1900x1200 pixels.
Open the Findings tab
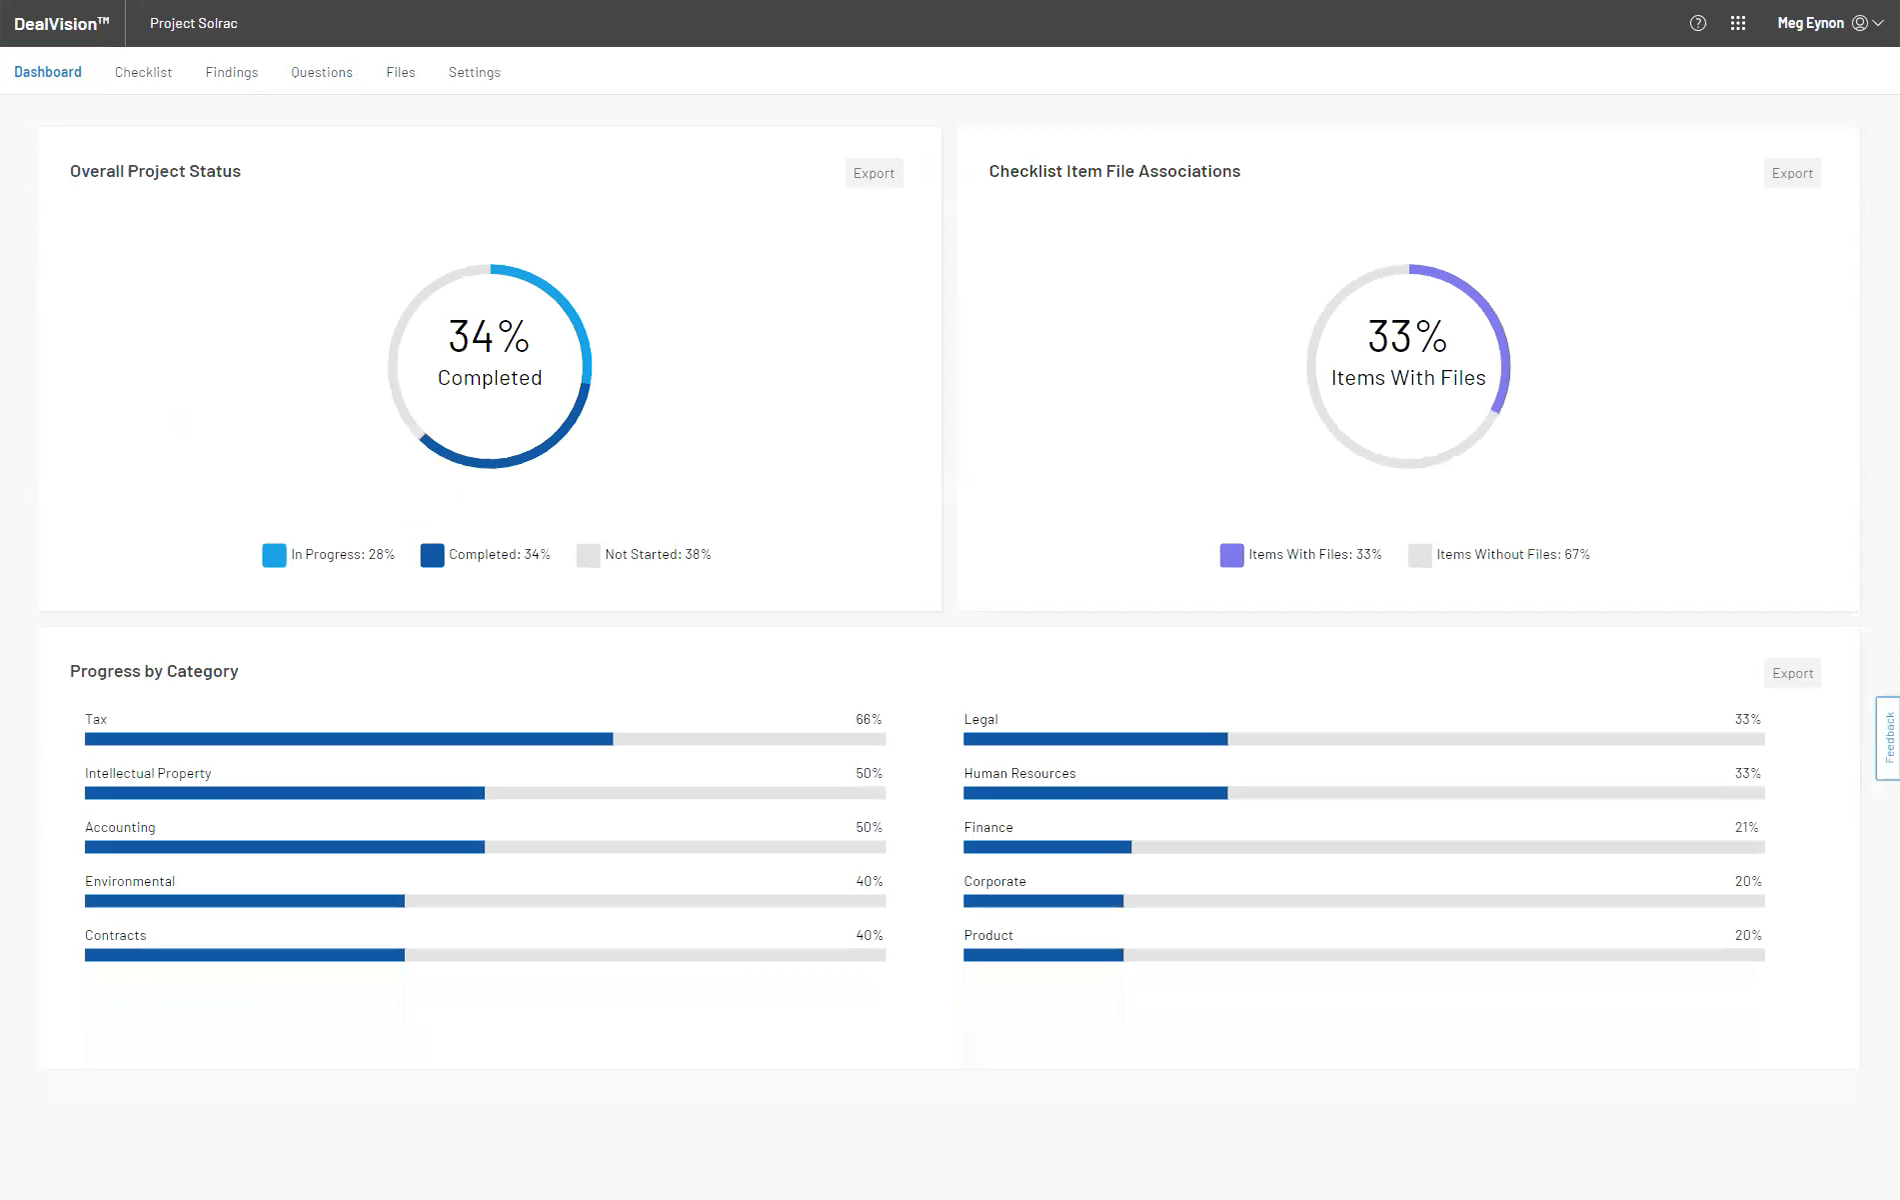click(x=231, y=71)
